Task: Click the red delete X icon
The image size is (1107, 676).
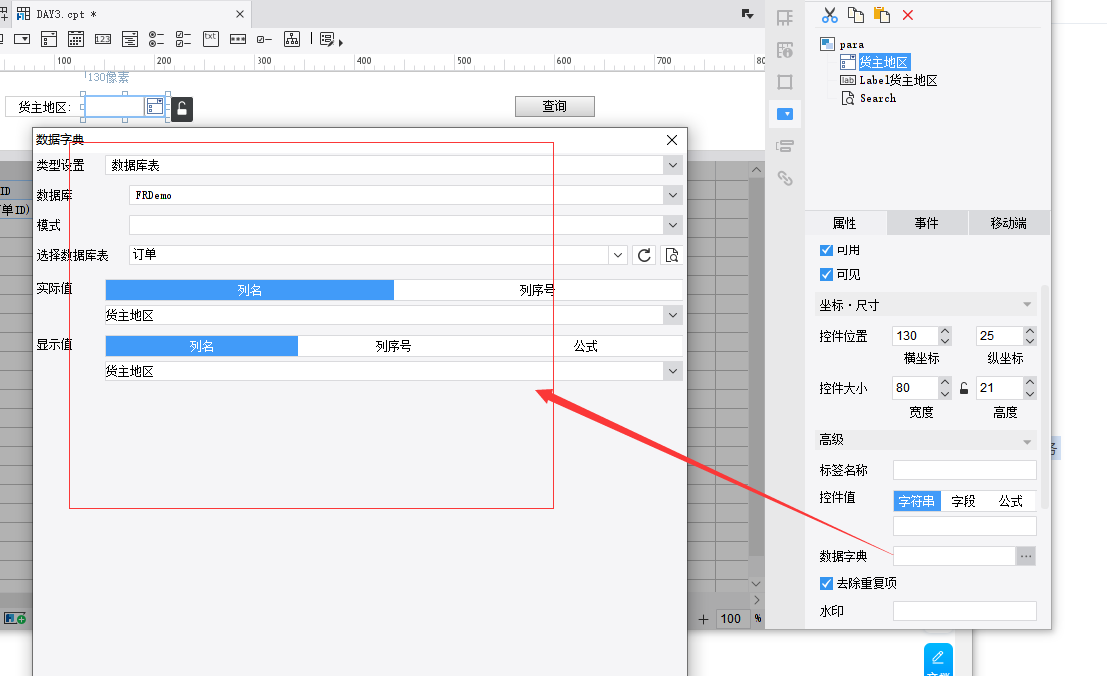Action: click(908, 15)
